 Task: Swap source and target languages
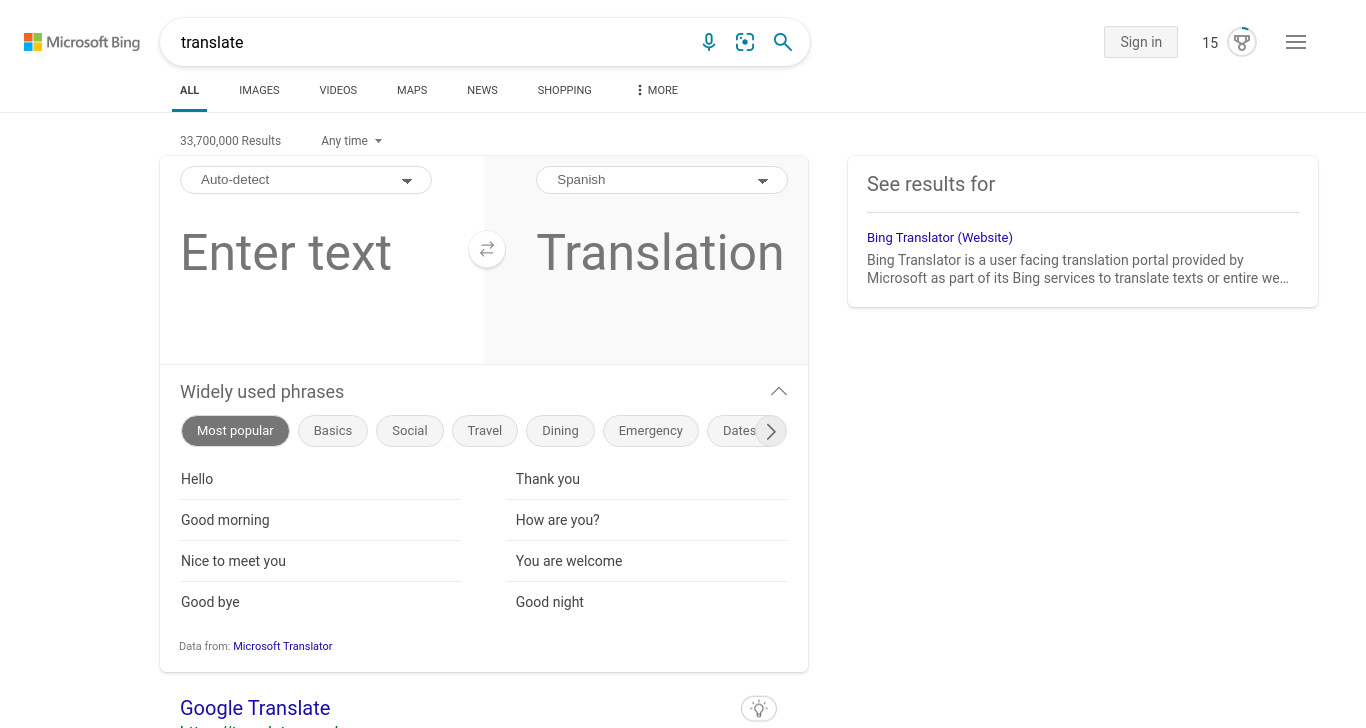(x=487, y=249)
